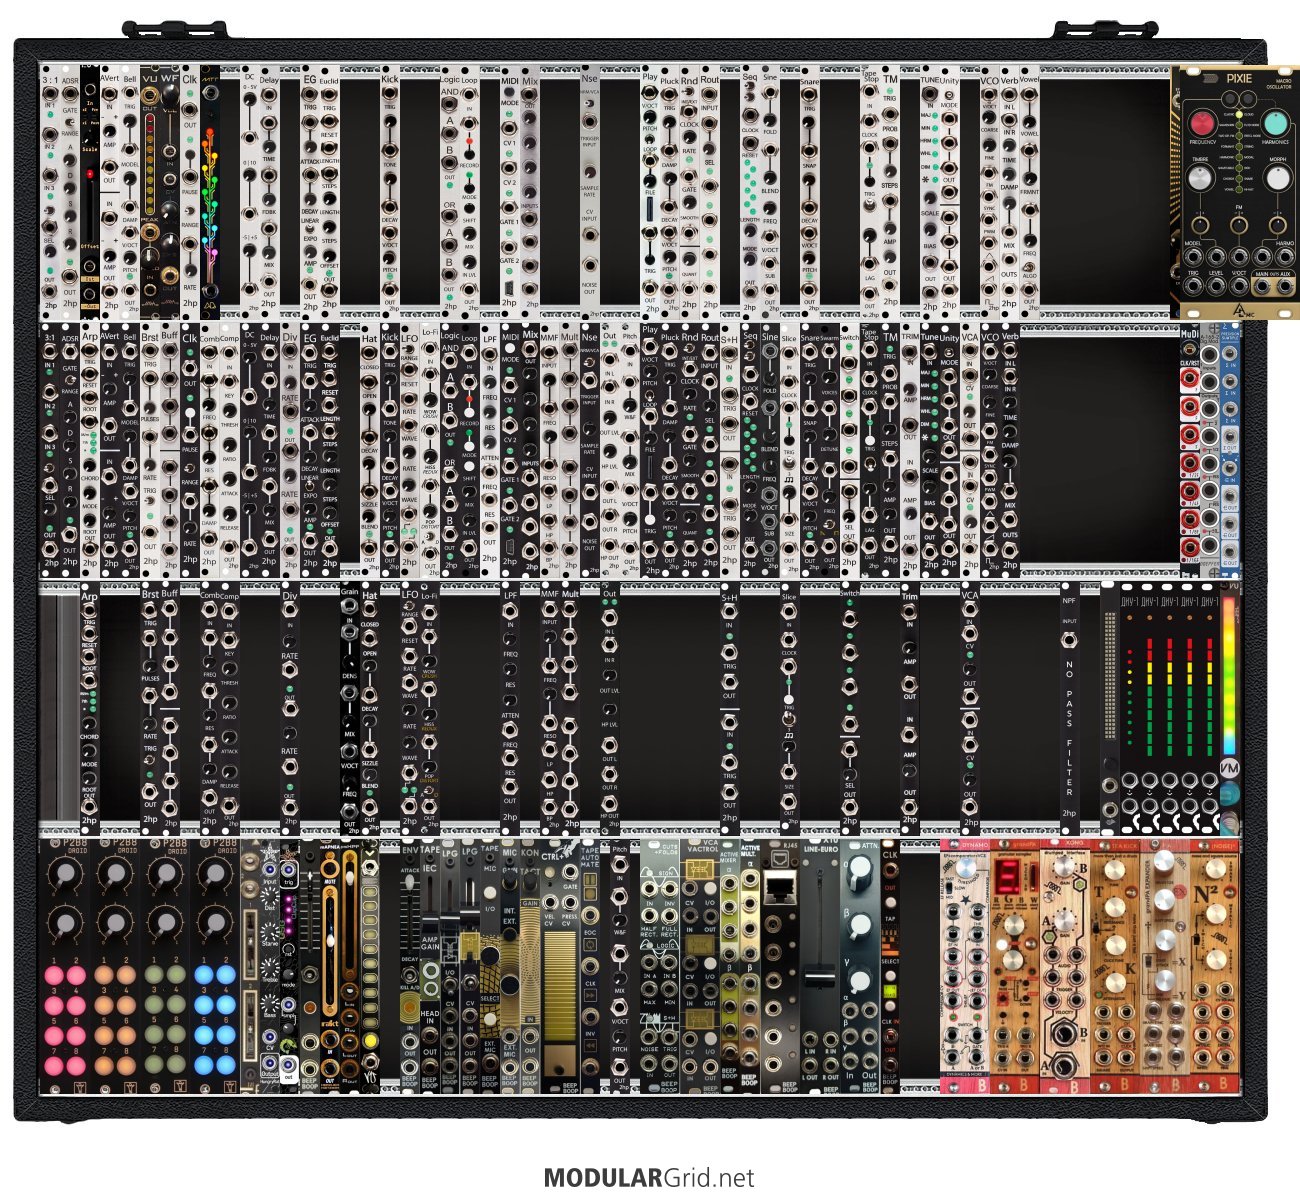The width and height of the screenshot is (1300, 1199).
Task: Select the Swarm 2hp module
Action: [830, 450]
